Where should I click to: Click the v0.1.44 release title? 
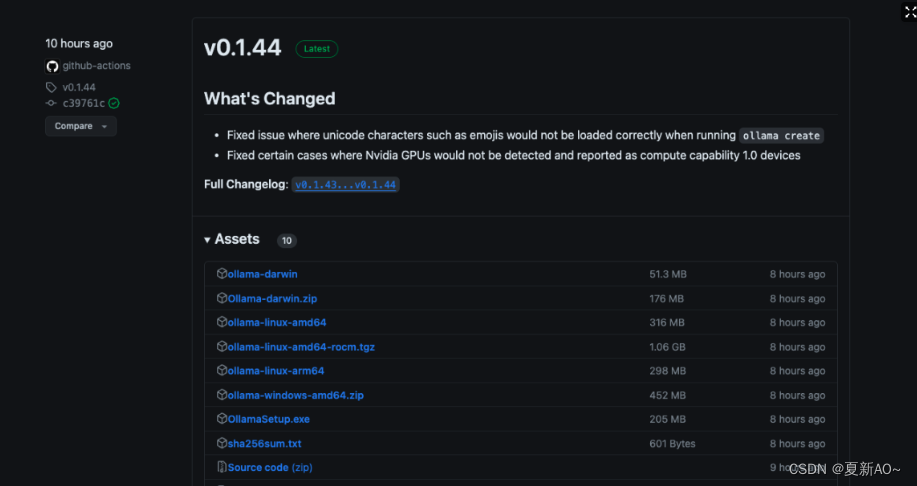pos(243,48)
